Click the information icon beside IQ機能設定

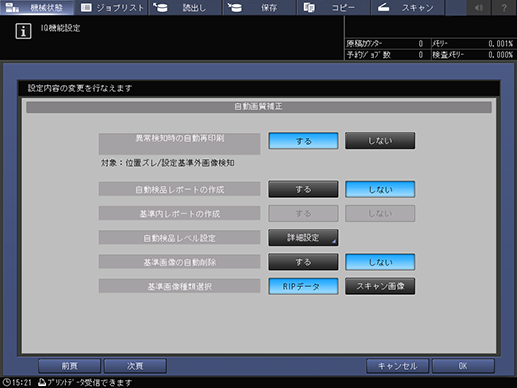(23, 31)
